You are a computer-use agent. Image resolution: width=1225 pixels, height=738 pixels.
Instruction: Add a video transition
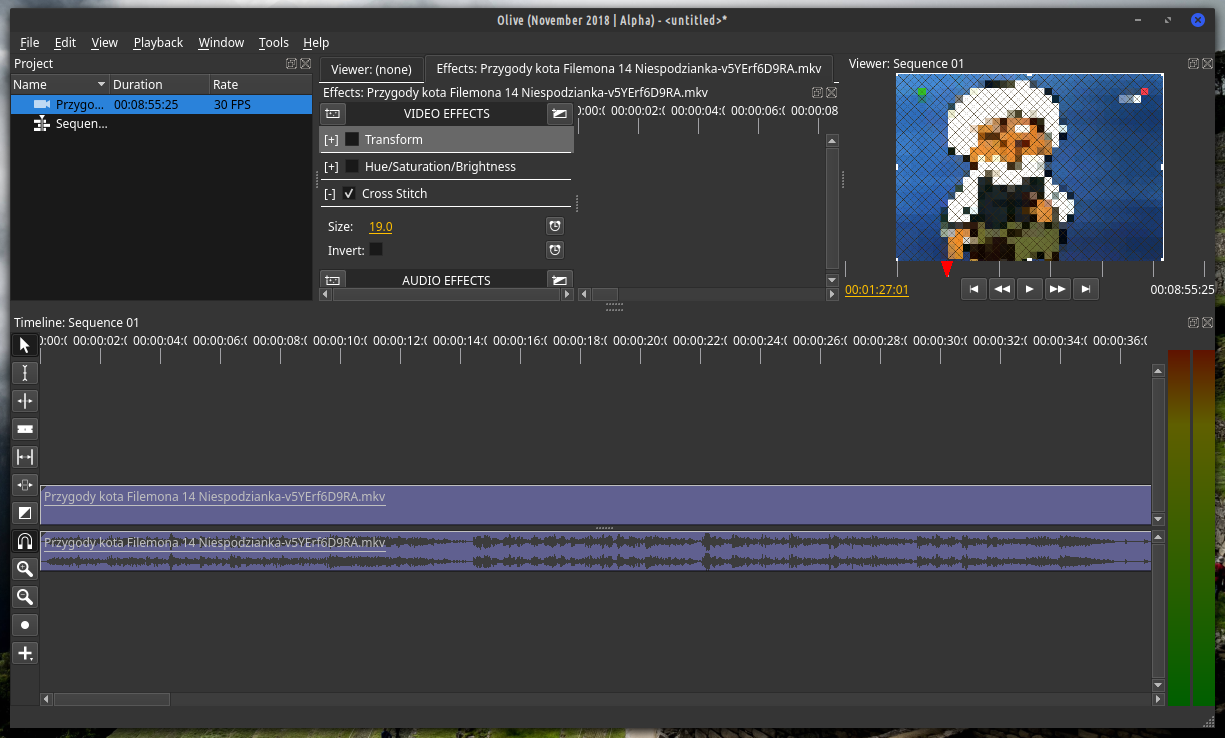pyautogui.click(x=560, y=114)
